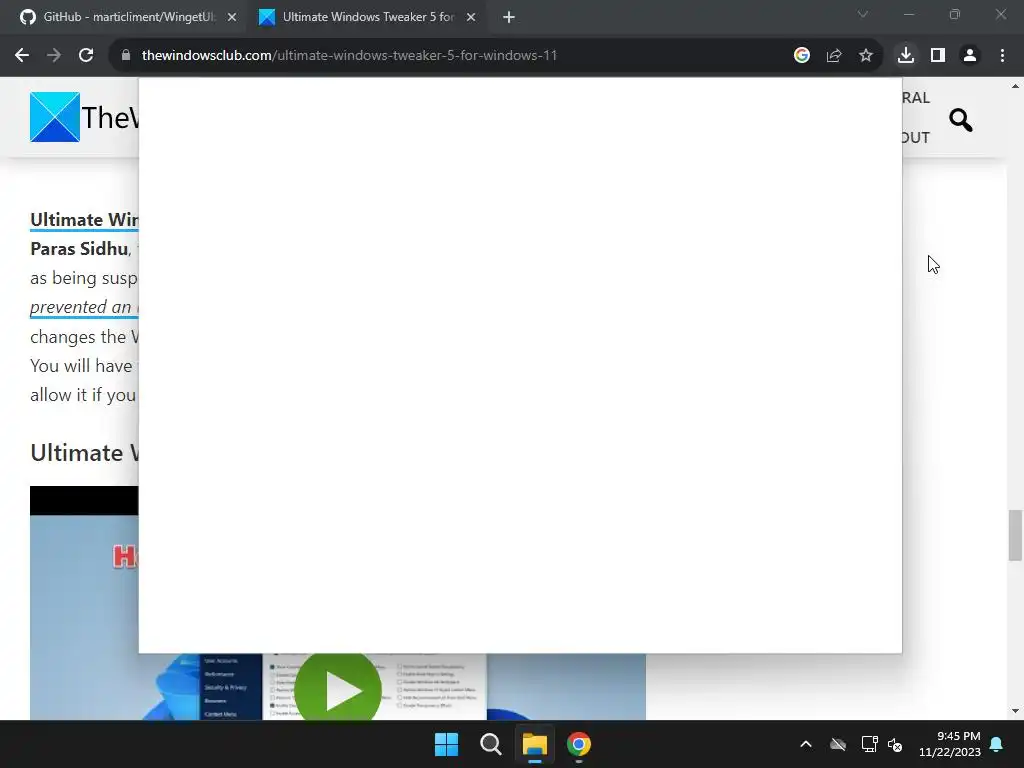Viewport: 1024px width, 768px height.
Task: Open the site search magnifier
Action: tap(961, 120)
